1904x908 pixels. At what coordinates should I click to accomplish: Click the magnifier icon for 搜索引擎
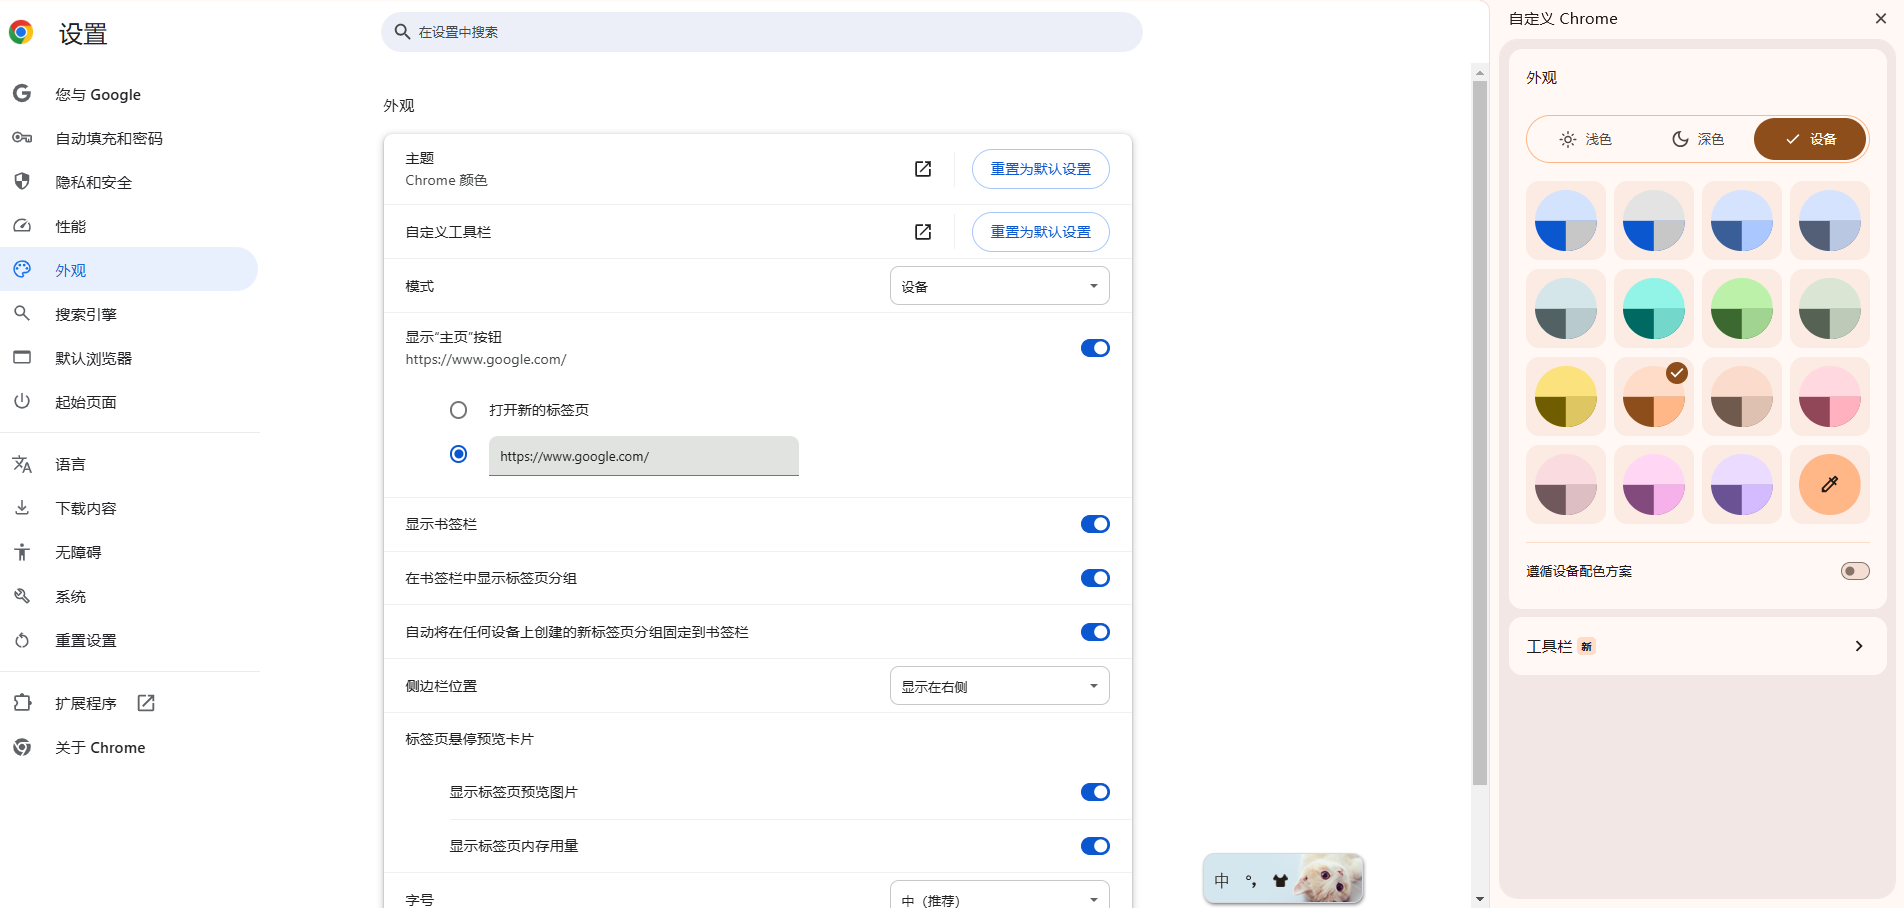coord(22,314)
